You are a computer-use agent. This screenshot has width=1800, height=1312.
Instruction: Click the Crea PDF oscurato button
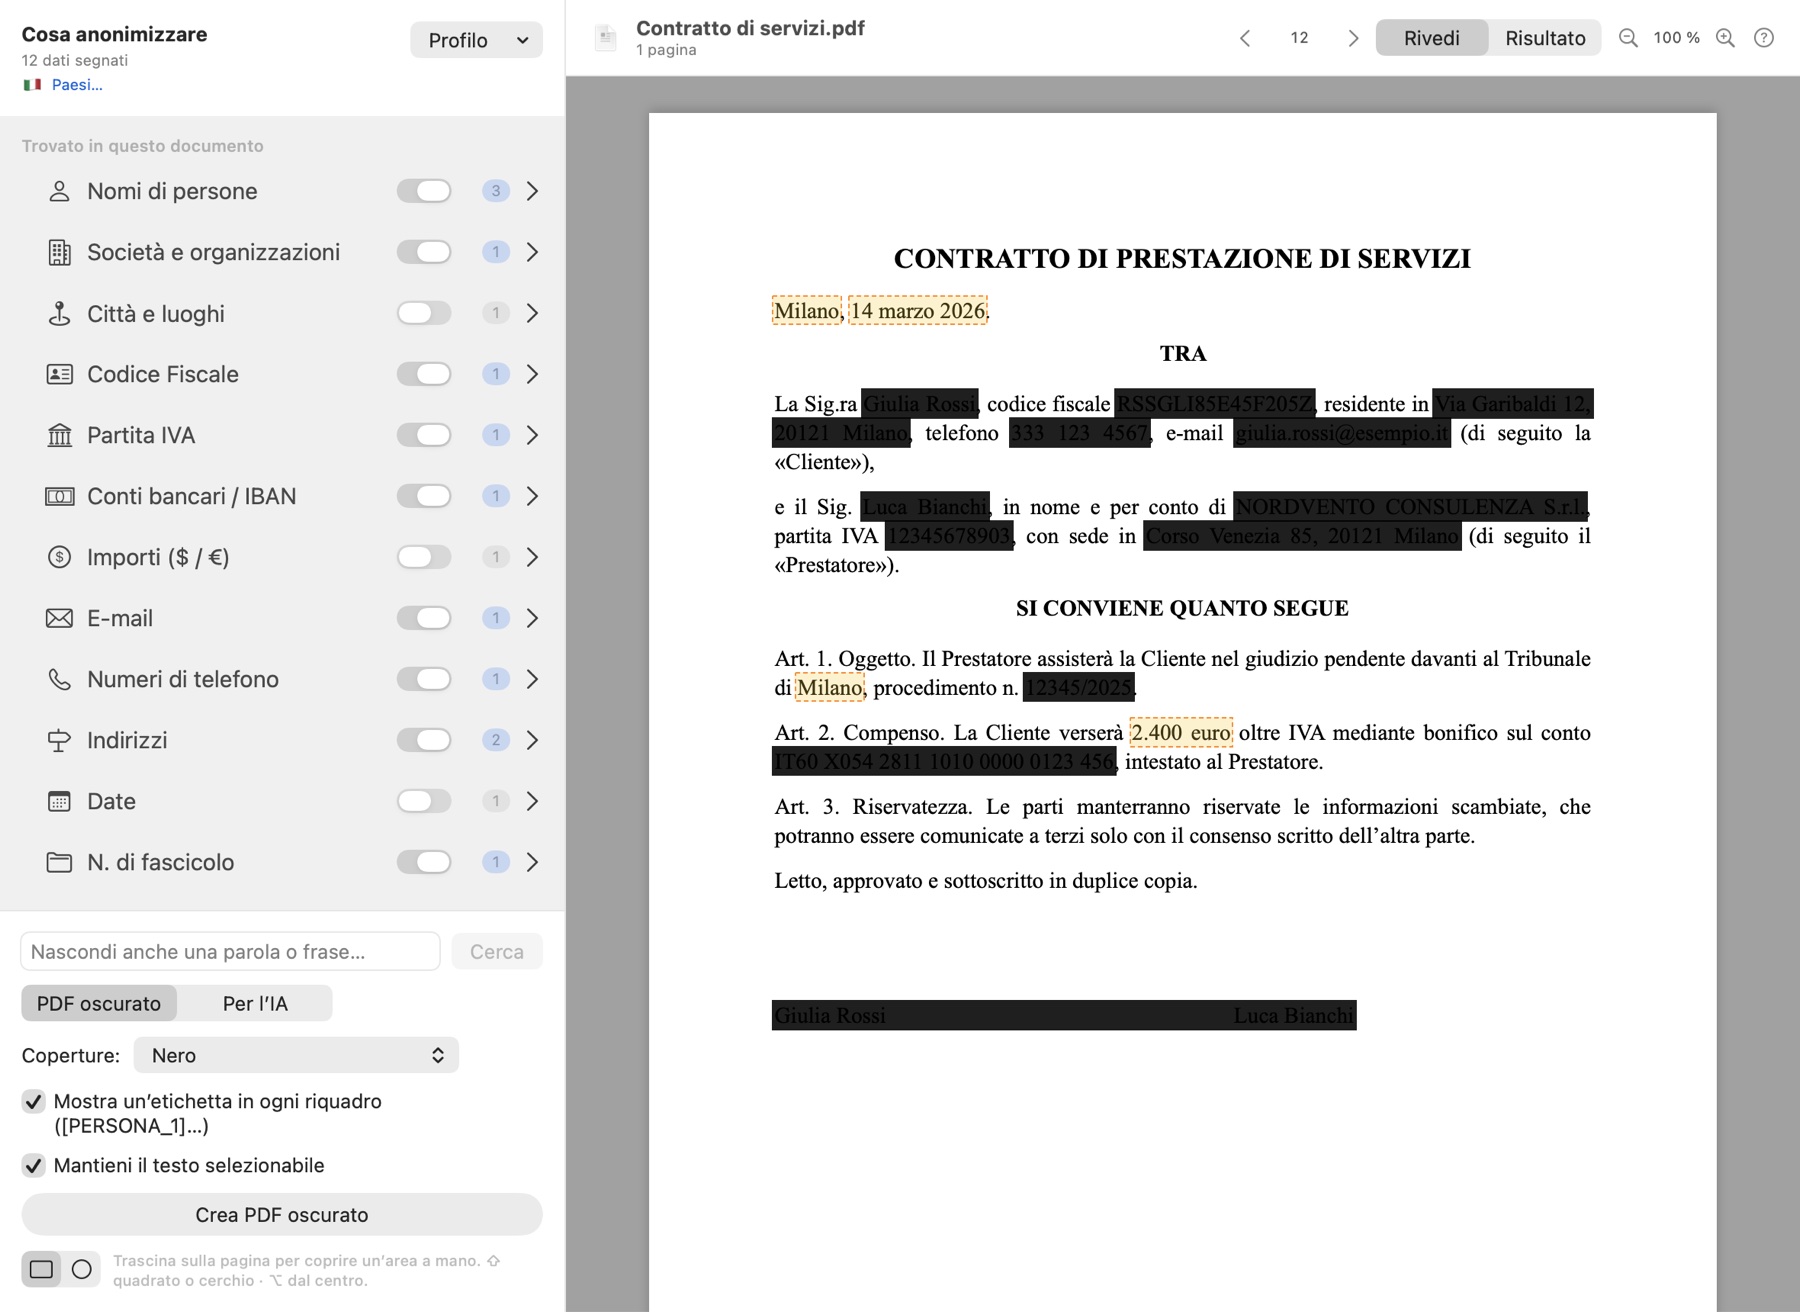click(x=282, y=1214)
